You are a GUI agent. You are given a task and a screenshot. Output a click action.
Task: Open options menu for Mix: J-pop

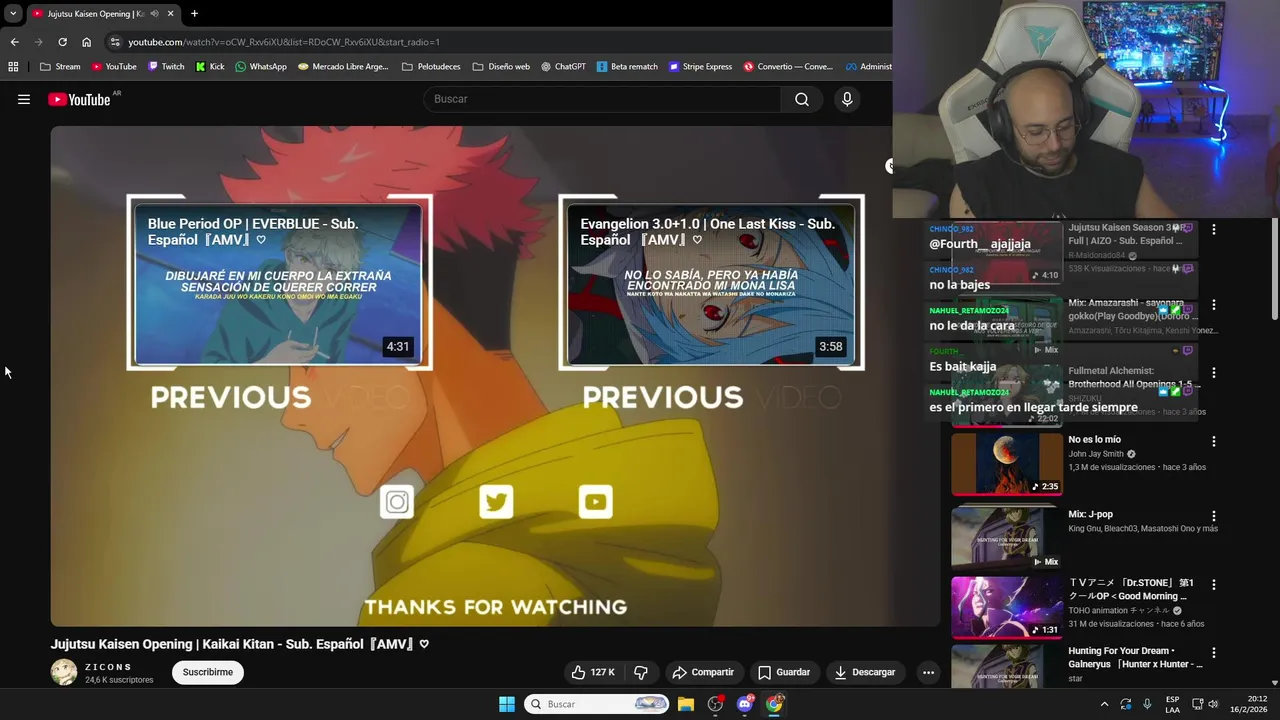tap(1214, 516)
